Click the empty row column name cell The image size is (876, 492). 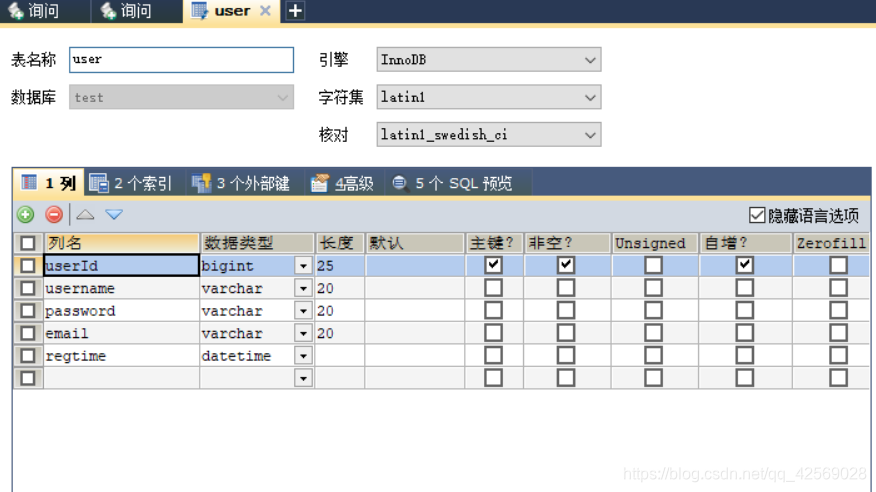(121, 378)
